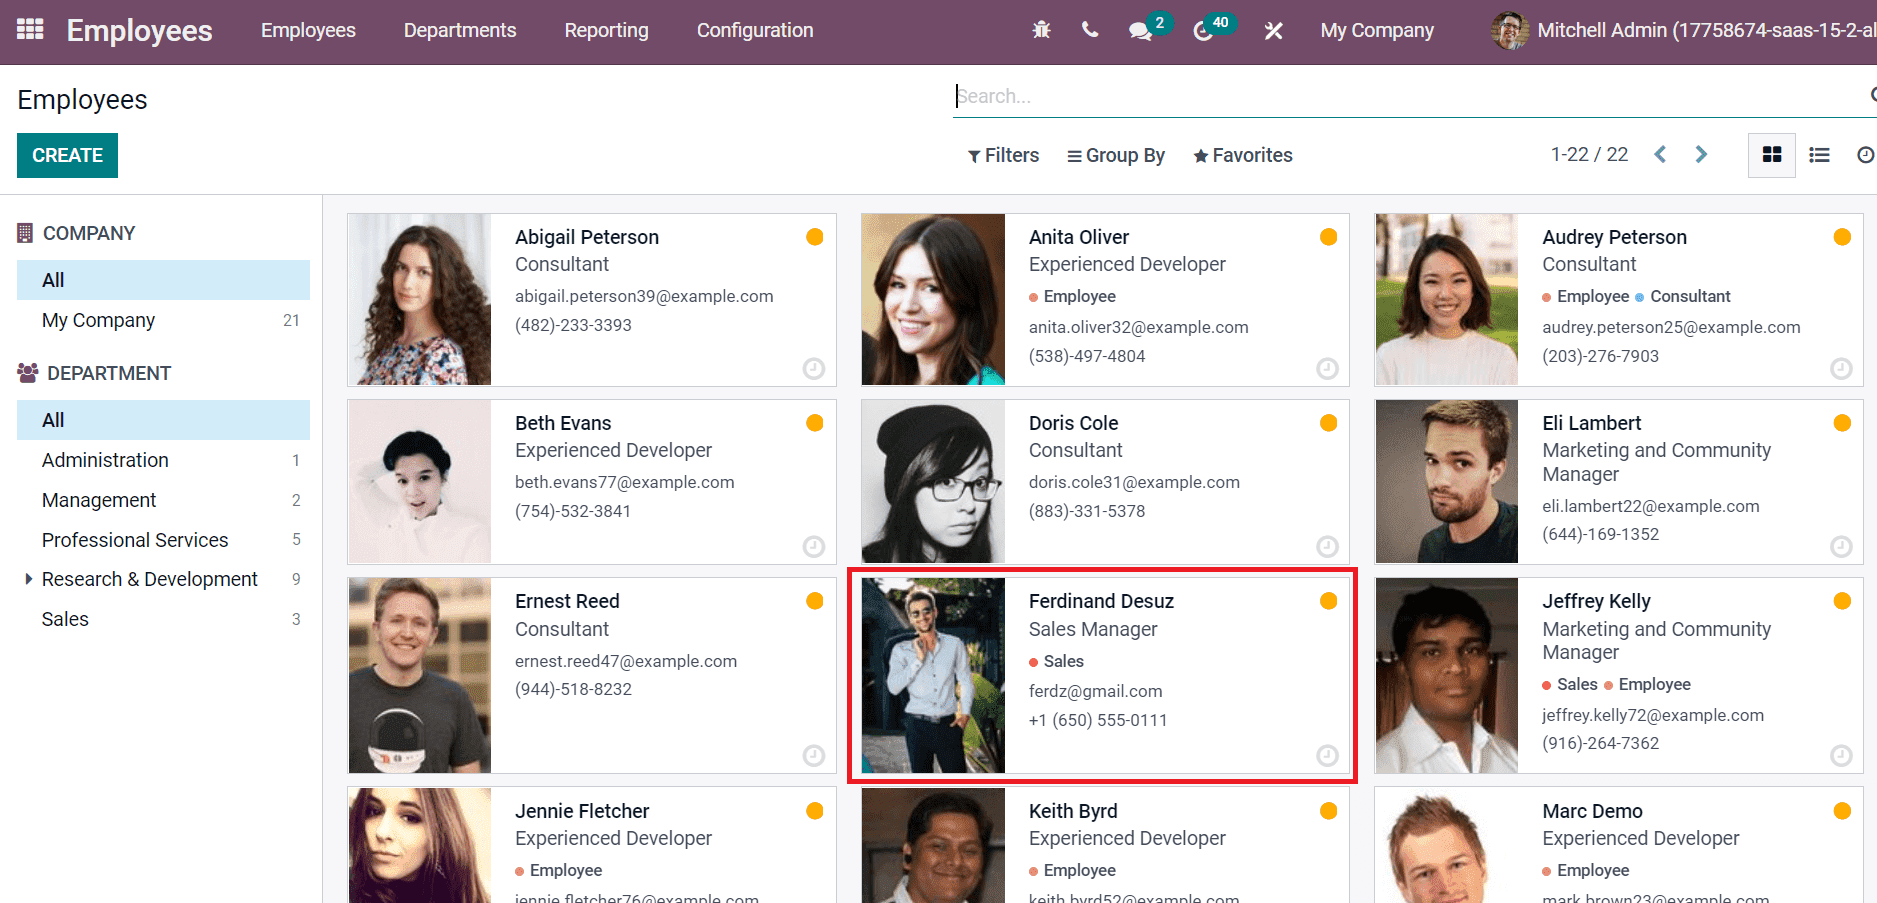Screen dimensions: 1877x903
Task: Click Eli Lambert's orange status dot
Action: (1842, 423)
